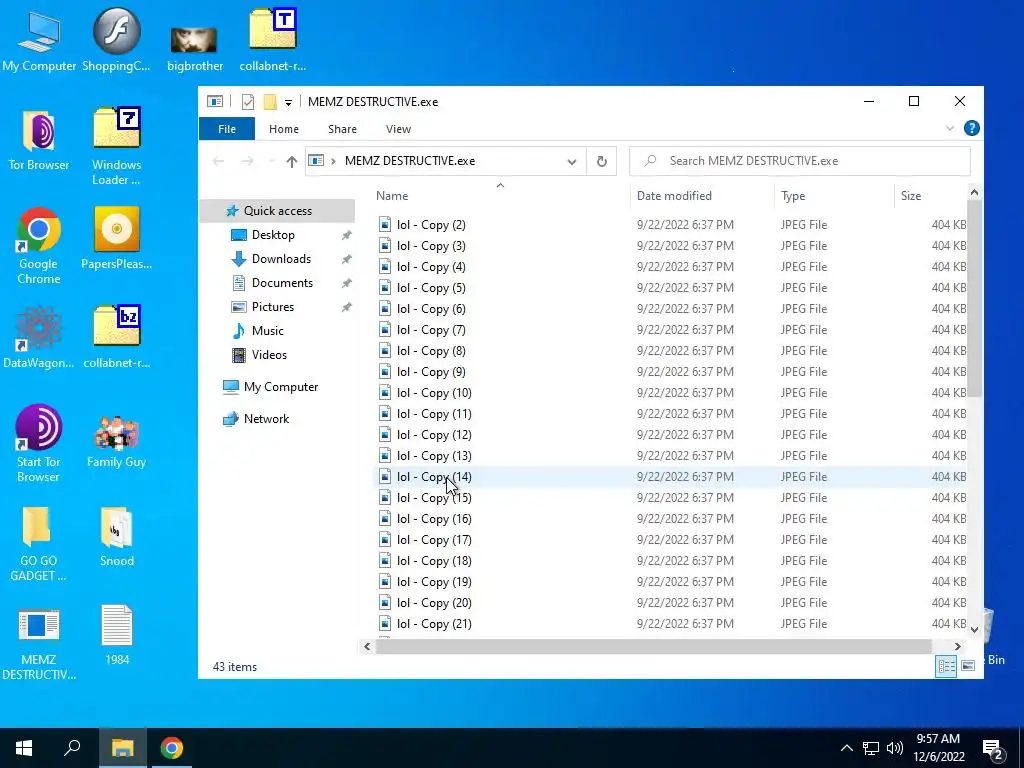Select file lol - Copy (14)
Image resolution: width=1024 pixels, height=768 pixels.
pyautogui.click(x=671, y=477)
